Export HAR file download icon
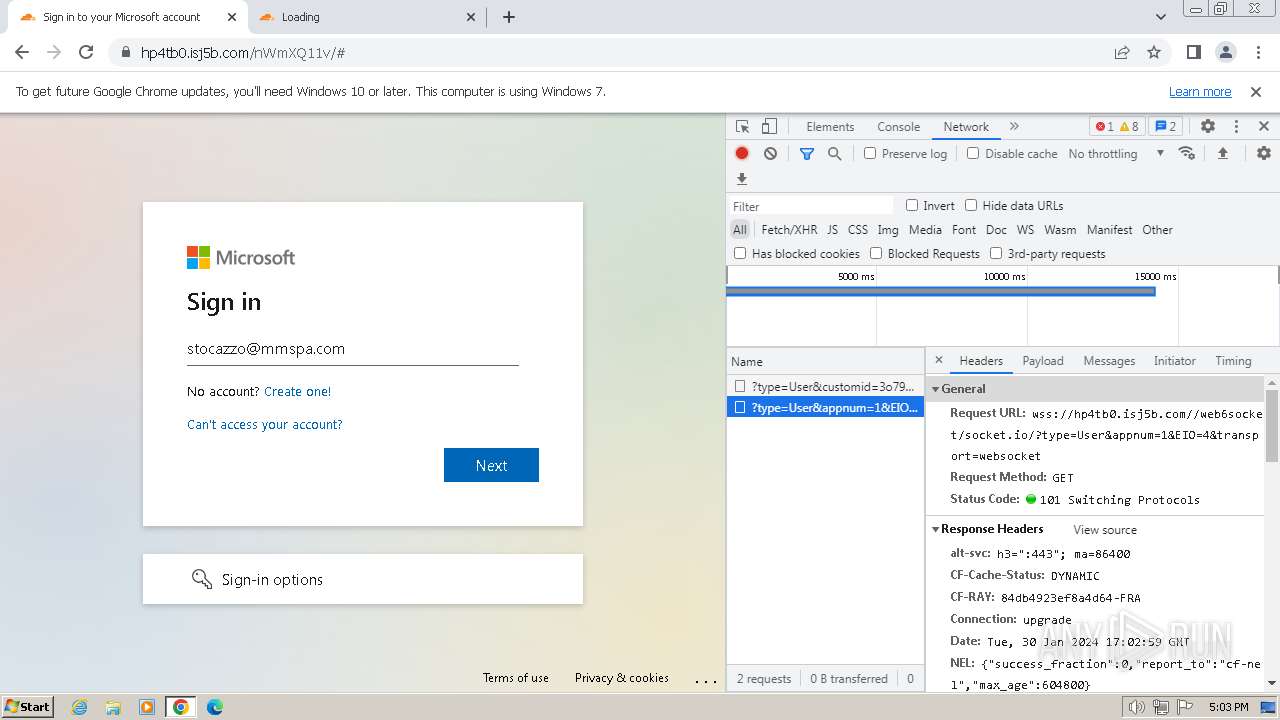 coord(742,179)
